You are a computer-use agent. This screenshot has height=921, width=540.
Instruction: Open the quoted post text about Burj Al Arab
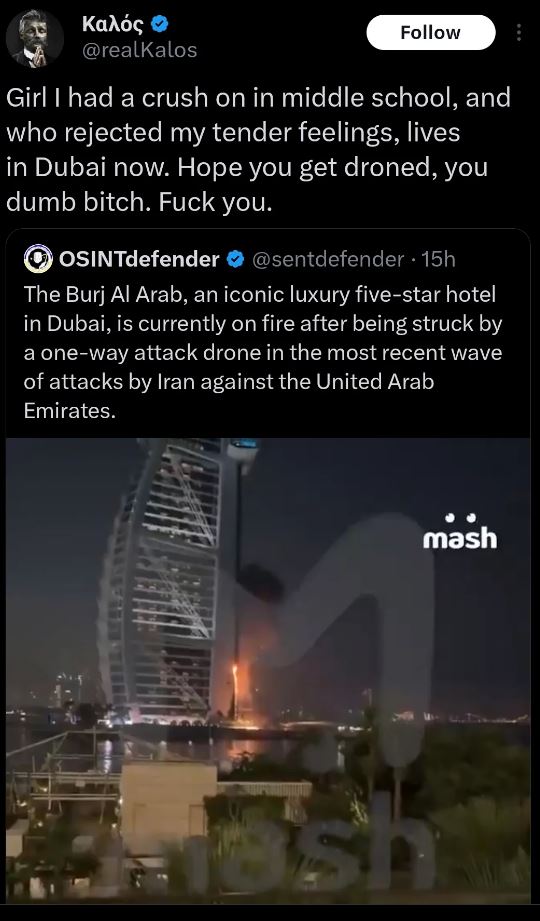click(263, 352)
